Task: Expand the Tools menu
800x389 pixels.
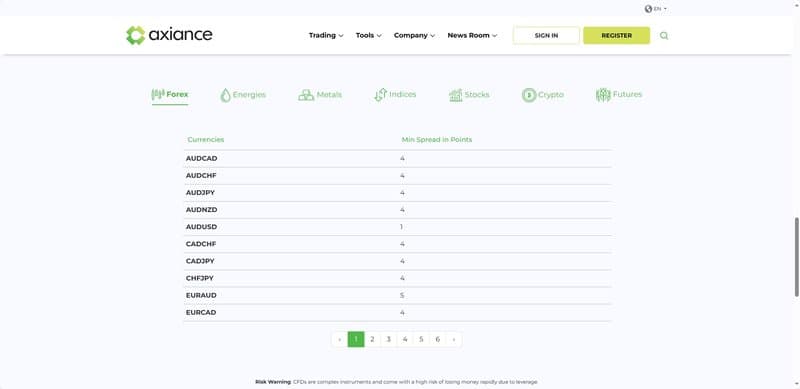Action: pyautogui.click(x=368, y=35)
